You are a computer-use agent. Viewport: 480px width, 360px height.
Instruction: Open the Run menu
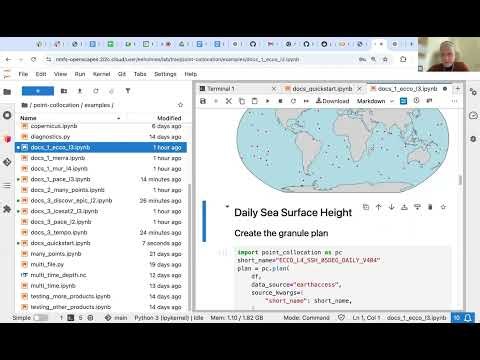coord(80,74)
